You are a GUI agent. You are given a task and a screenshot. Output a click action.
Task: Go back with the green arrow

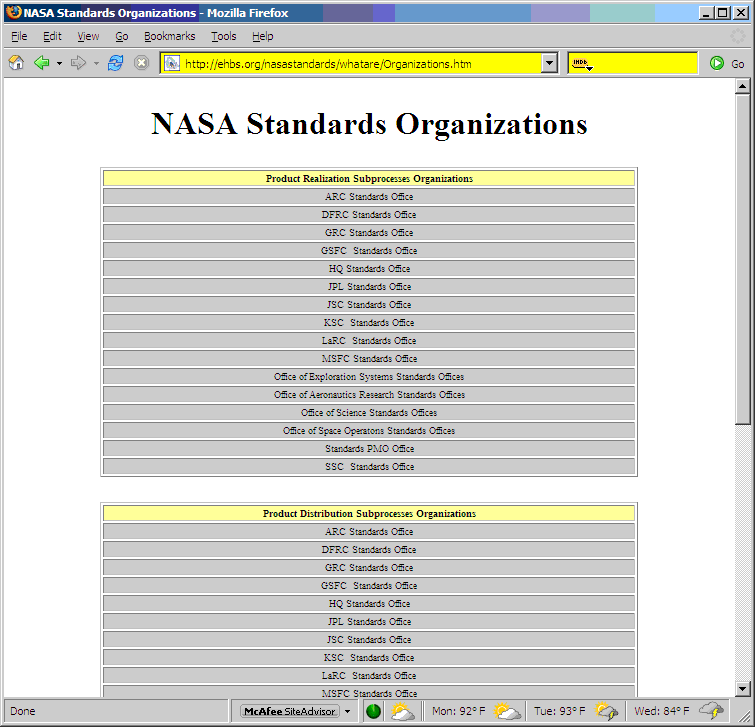click(x=42, y=63)
